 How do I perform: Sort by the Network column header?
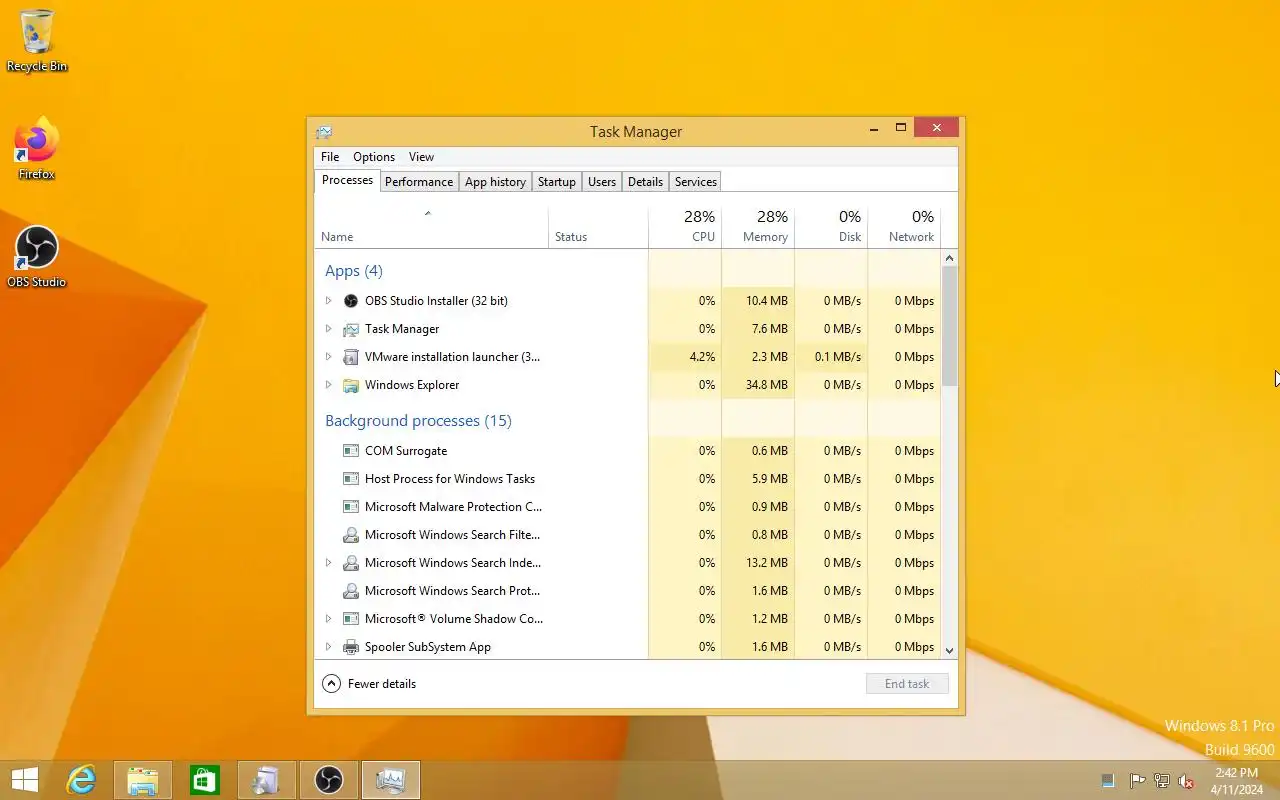904,227
